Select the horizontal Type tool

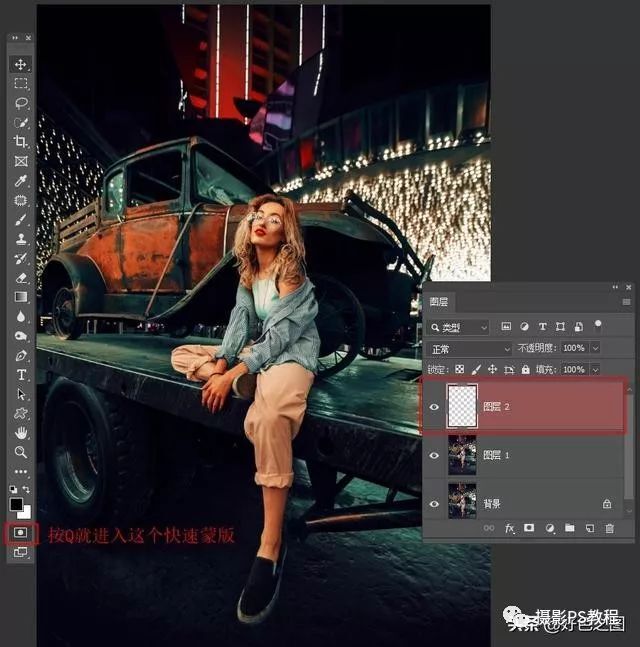pos(21,374)
